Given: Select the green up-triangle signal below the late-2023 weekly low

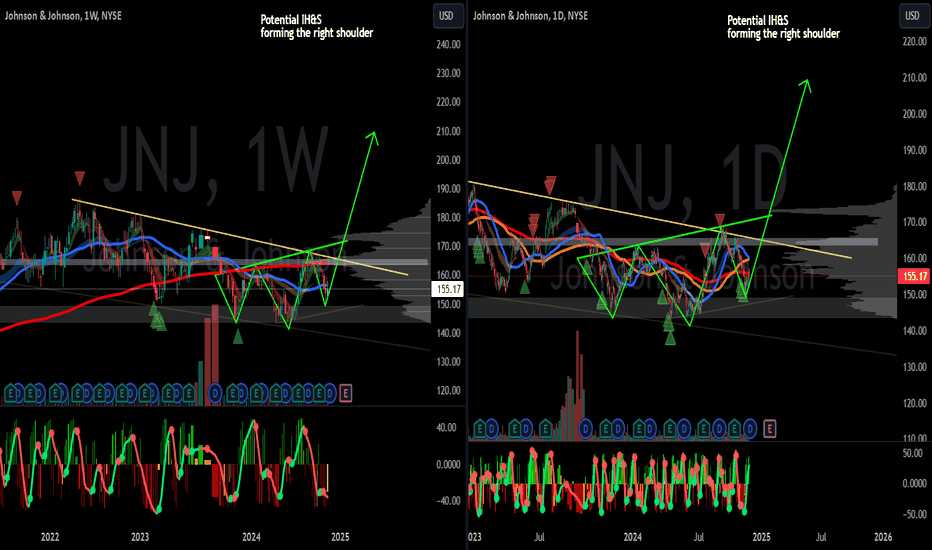Looking at the screenshot, I should coord(238,337).
